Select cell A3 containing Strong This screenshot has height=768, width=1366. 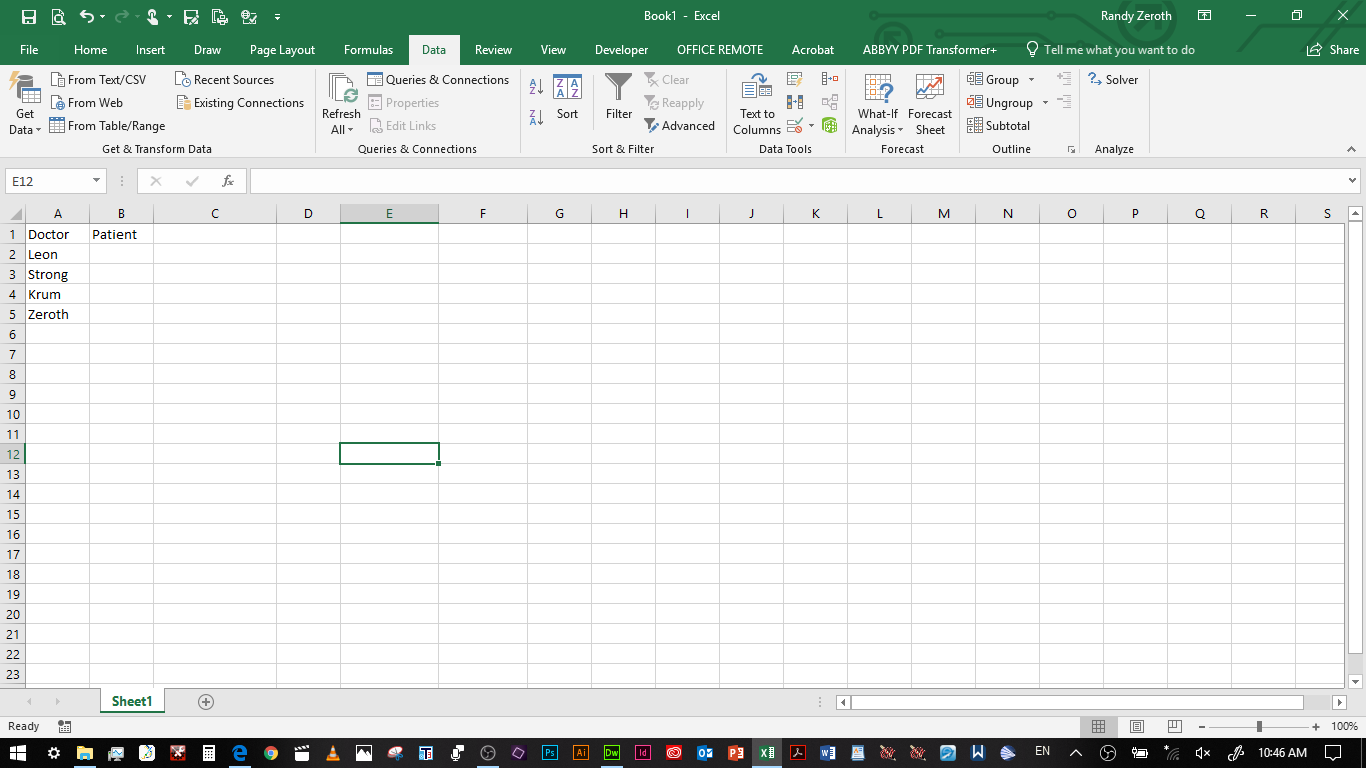(x=58, y=274)
